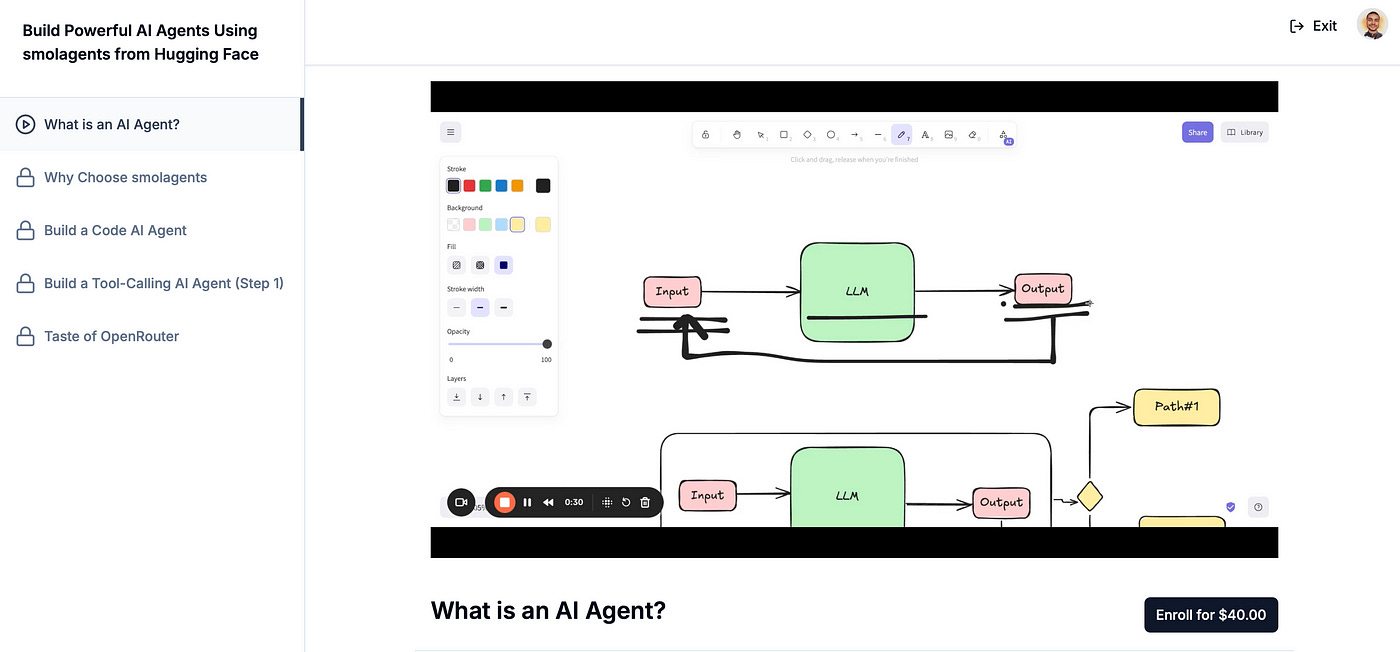Rewind the recording
Screen dimensions: 1400x652
548,502
